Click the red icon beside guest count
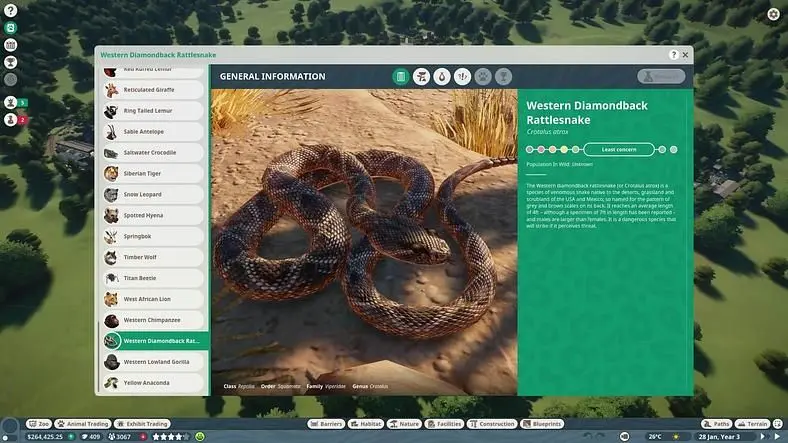The image size is (788, 443). 143,437
